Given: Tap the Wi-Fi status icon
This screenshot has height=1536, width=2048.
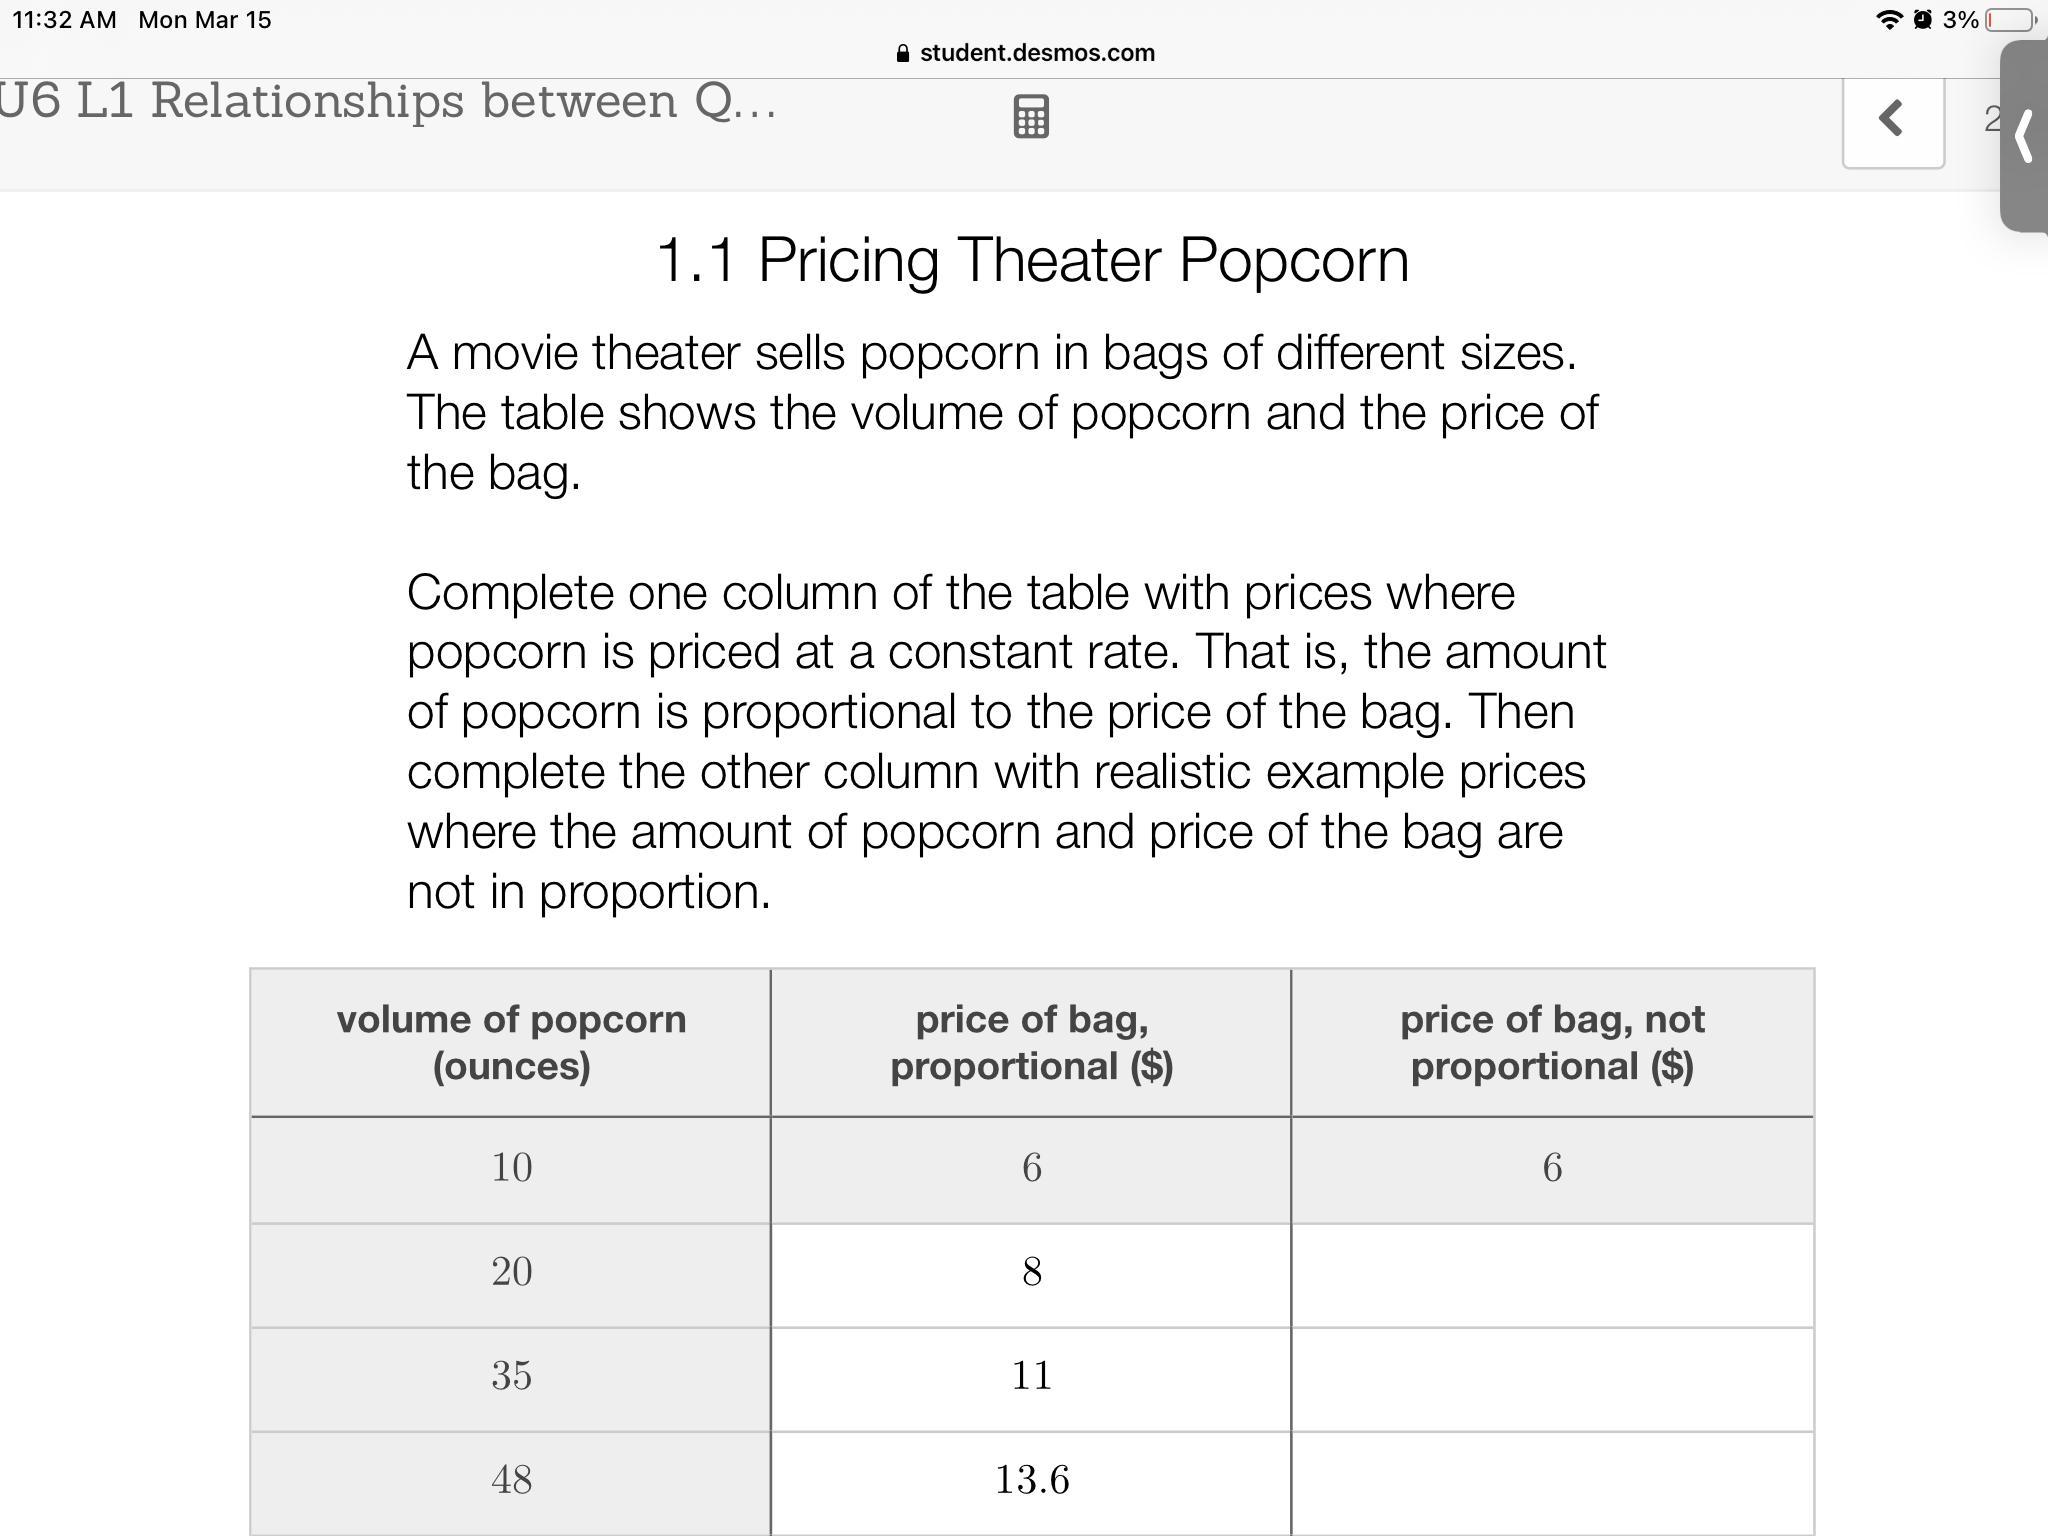Looking at the screenshot, I should tap(1888, 20).
